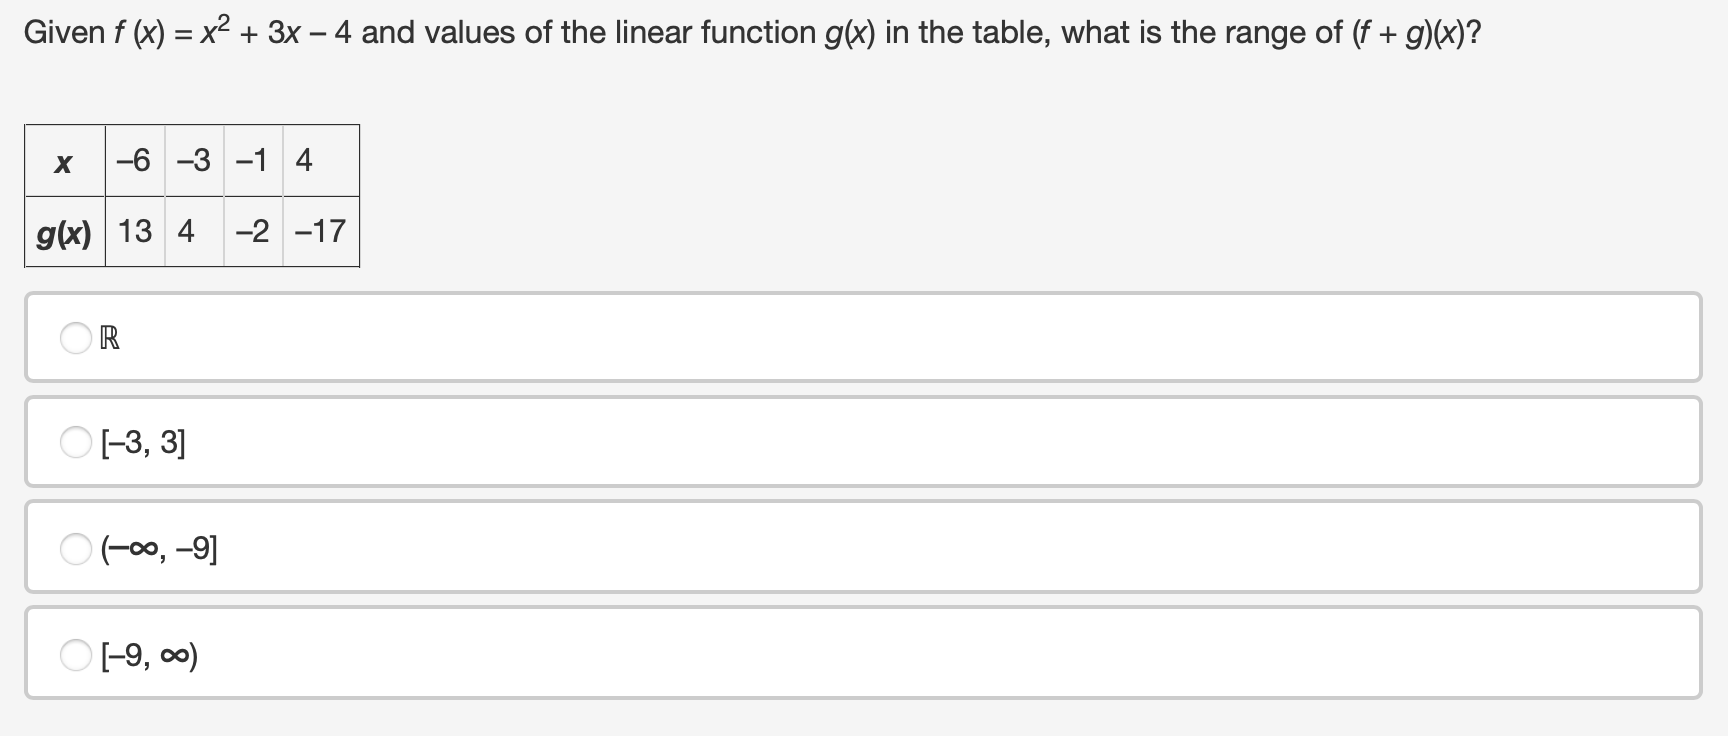Click the table header cell labeled g(x)

pyautogui.click(x=63, y=232)
